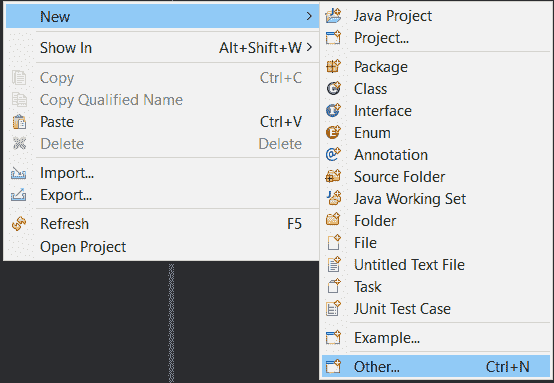
Task: Click the Source Folder icon
Action: click(333, 176)
